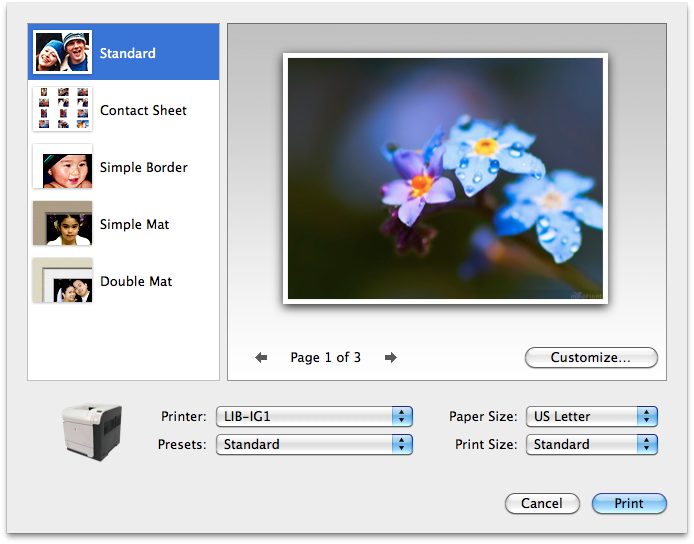Click the Customize... button
Viewport: 694px width, 544px height.
pyautogui.click(x=591, y=357)
